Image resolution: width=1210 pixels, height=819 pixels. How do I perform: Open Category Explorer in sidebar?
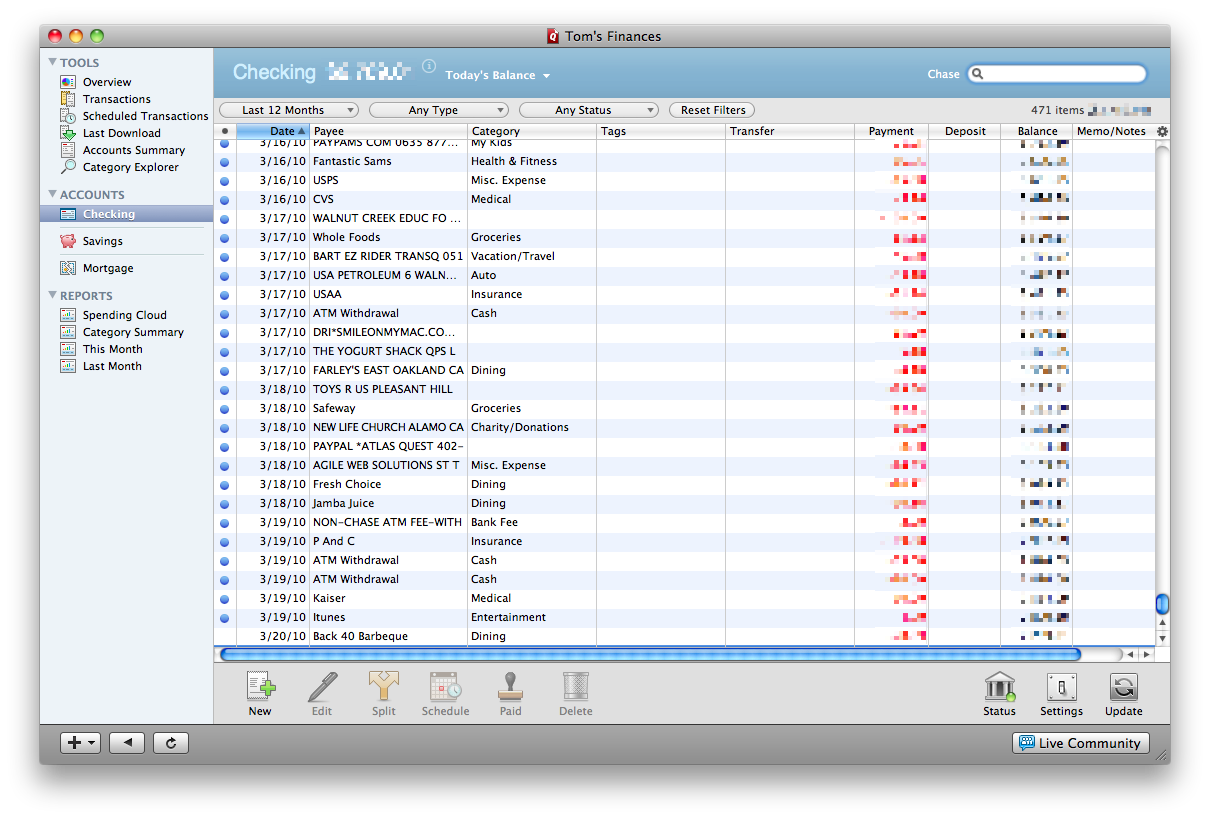(131, 167)
